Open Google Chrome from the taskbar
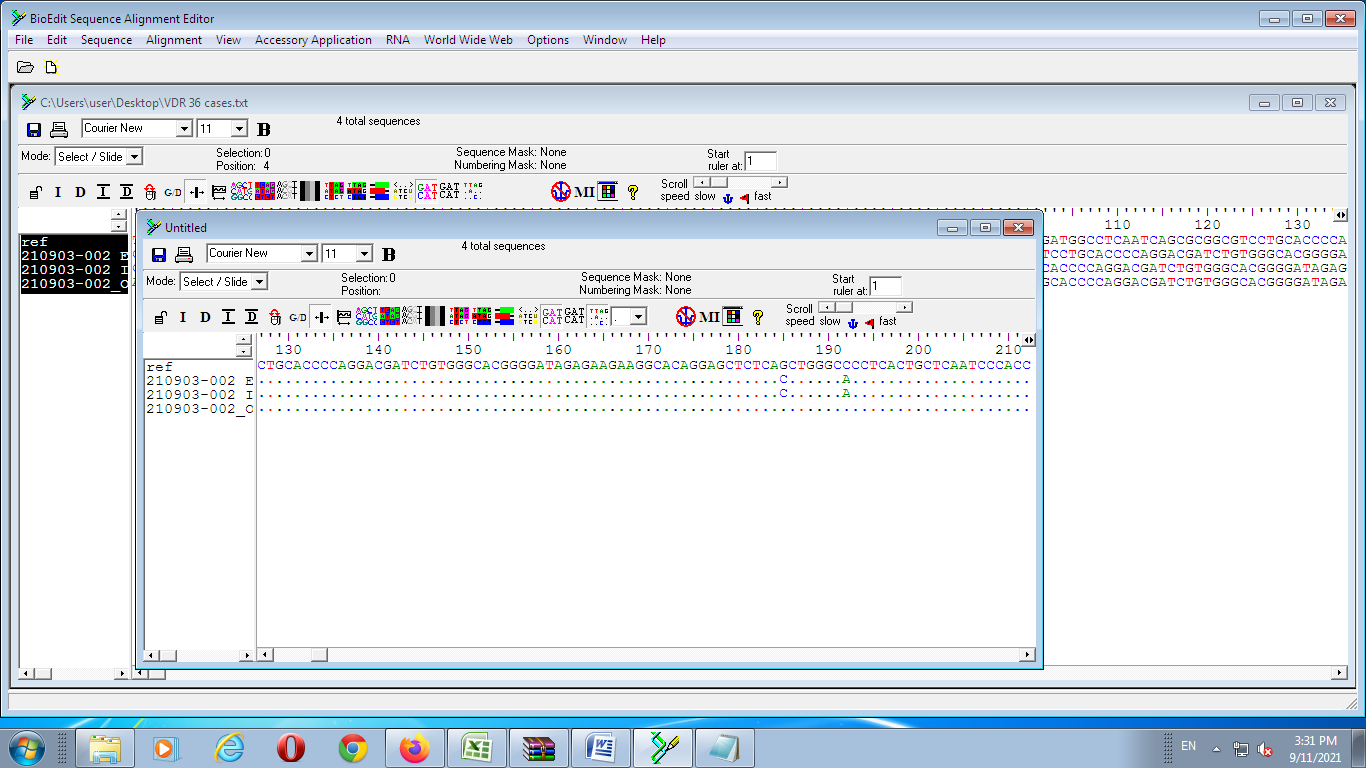The height and width of the screenshot is (768, 1366). [x=352, y=748]
